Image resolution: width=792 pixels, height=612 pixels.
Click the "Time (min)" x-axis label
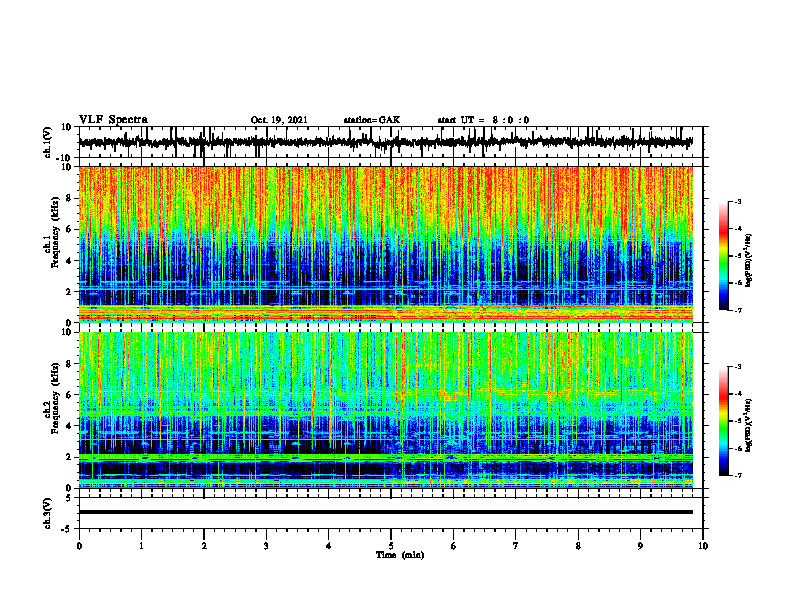pos(400,555)
